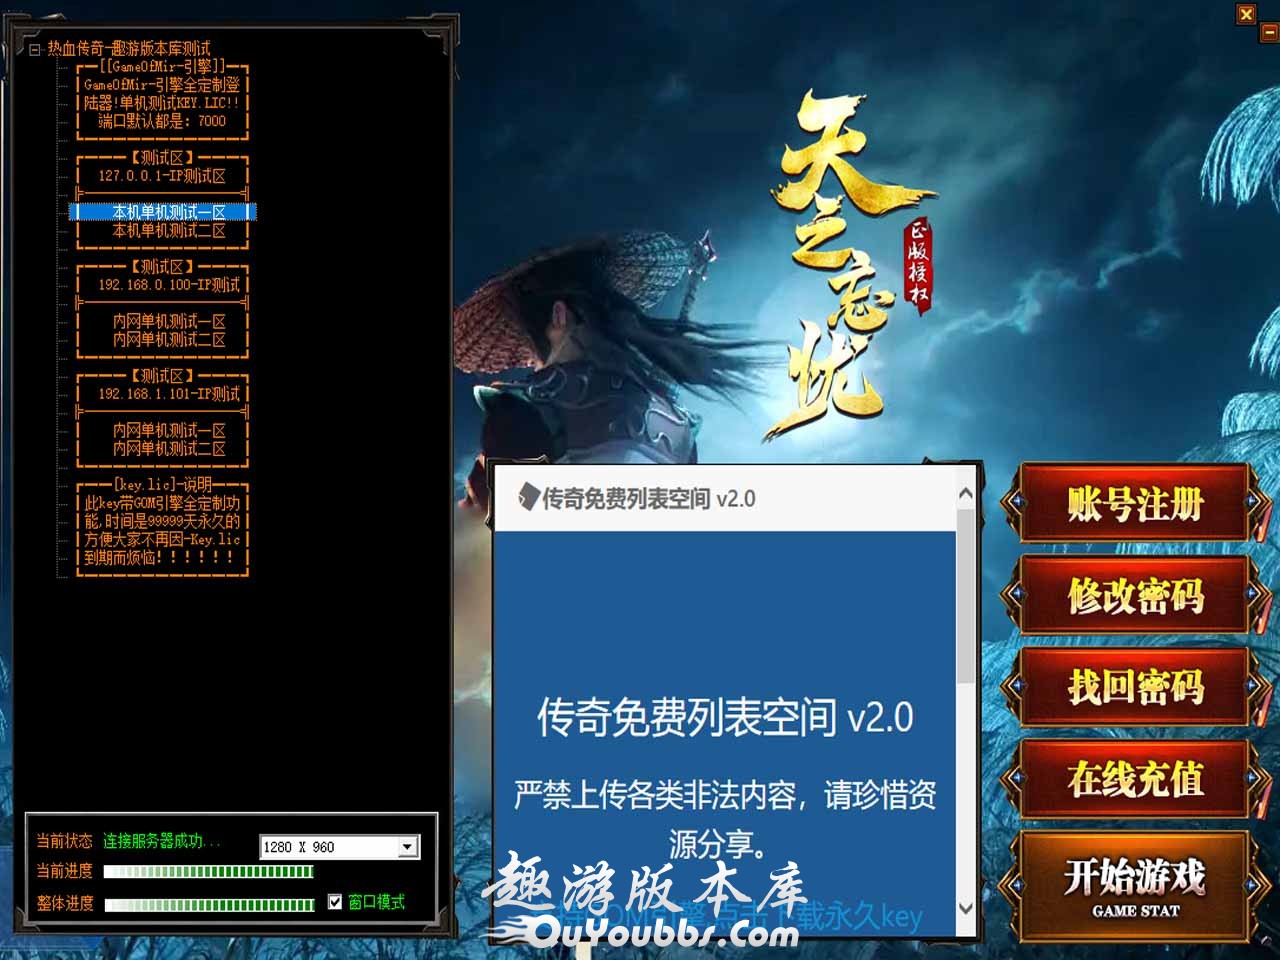1280x960 pixels.
Task: Click scrollbar up arrow in web panel
Action: click(965, 493)
